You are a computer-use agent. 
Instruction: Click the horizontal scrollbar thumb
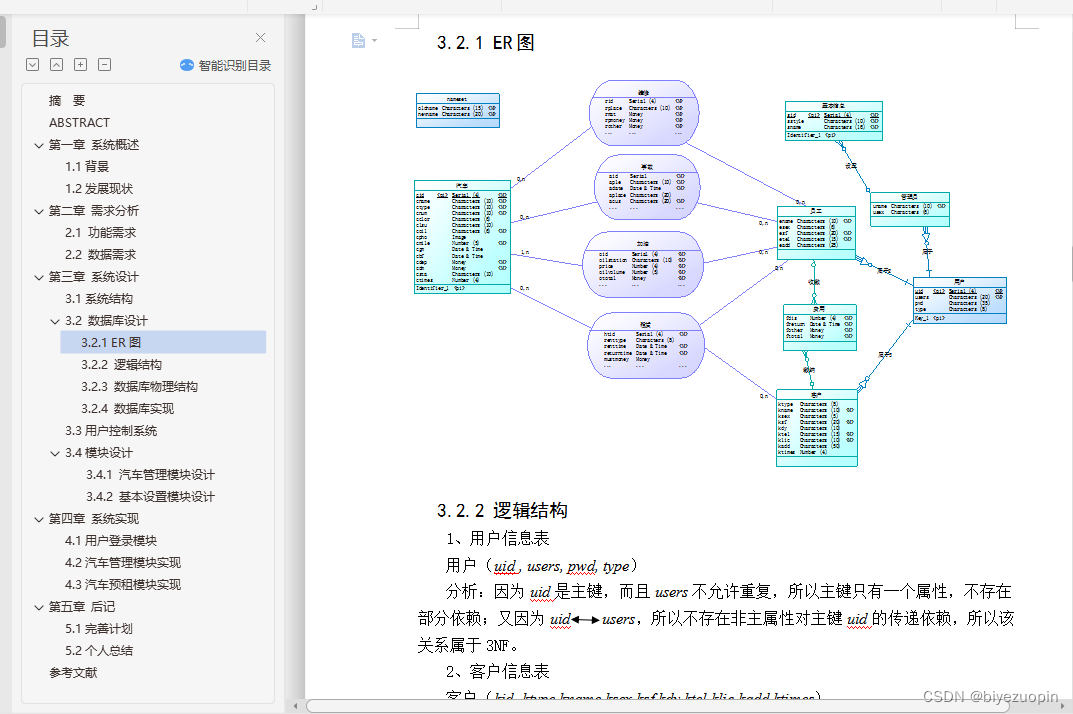pyautogui.click(x=657, y=706)
